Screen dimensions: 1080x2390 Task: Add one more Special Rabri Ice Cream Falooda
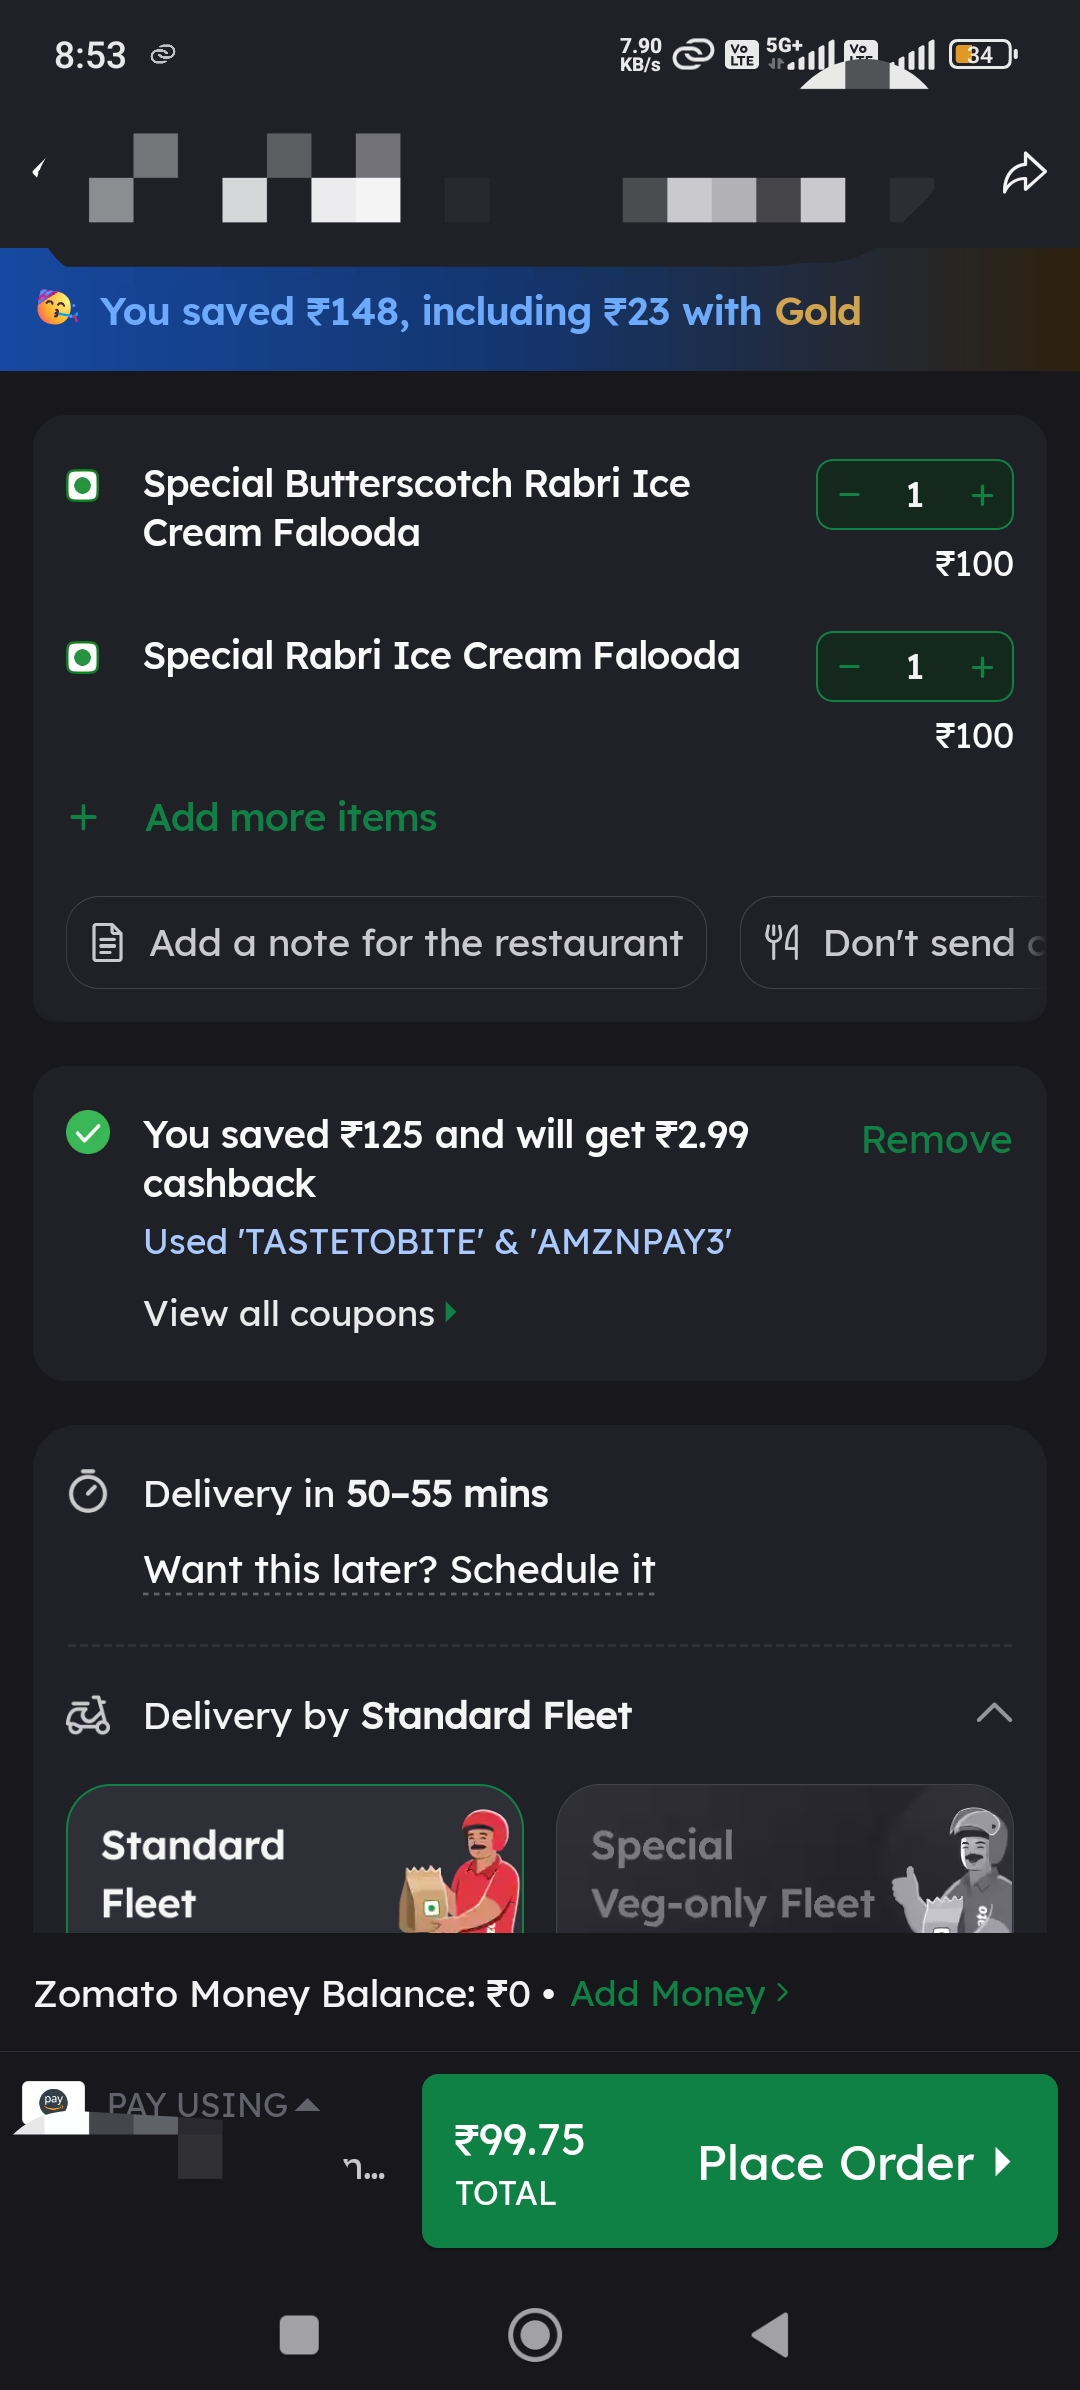point(982,667)
